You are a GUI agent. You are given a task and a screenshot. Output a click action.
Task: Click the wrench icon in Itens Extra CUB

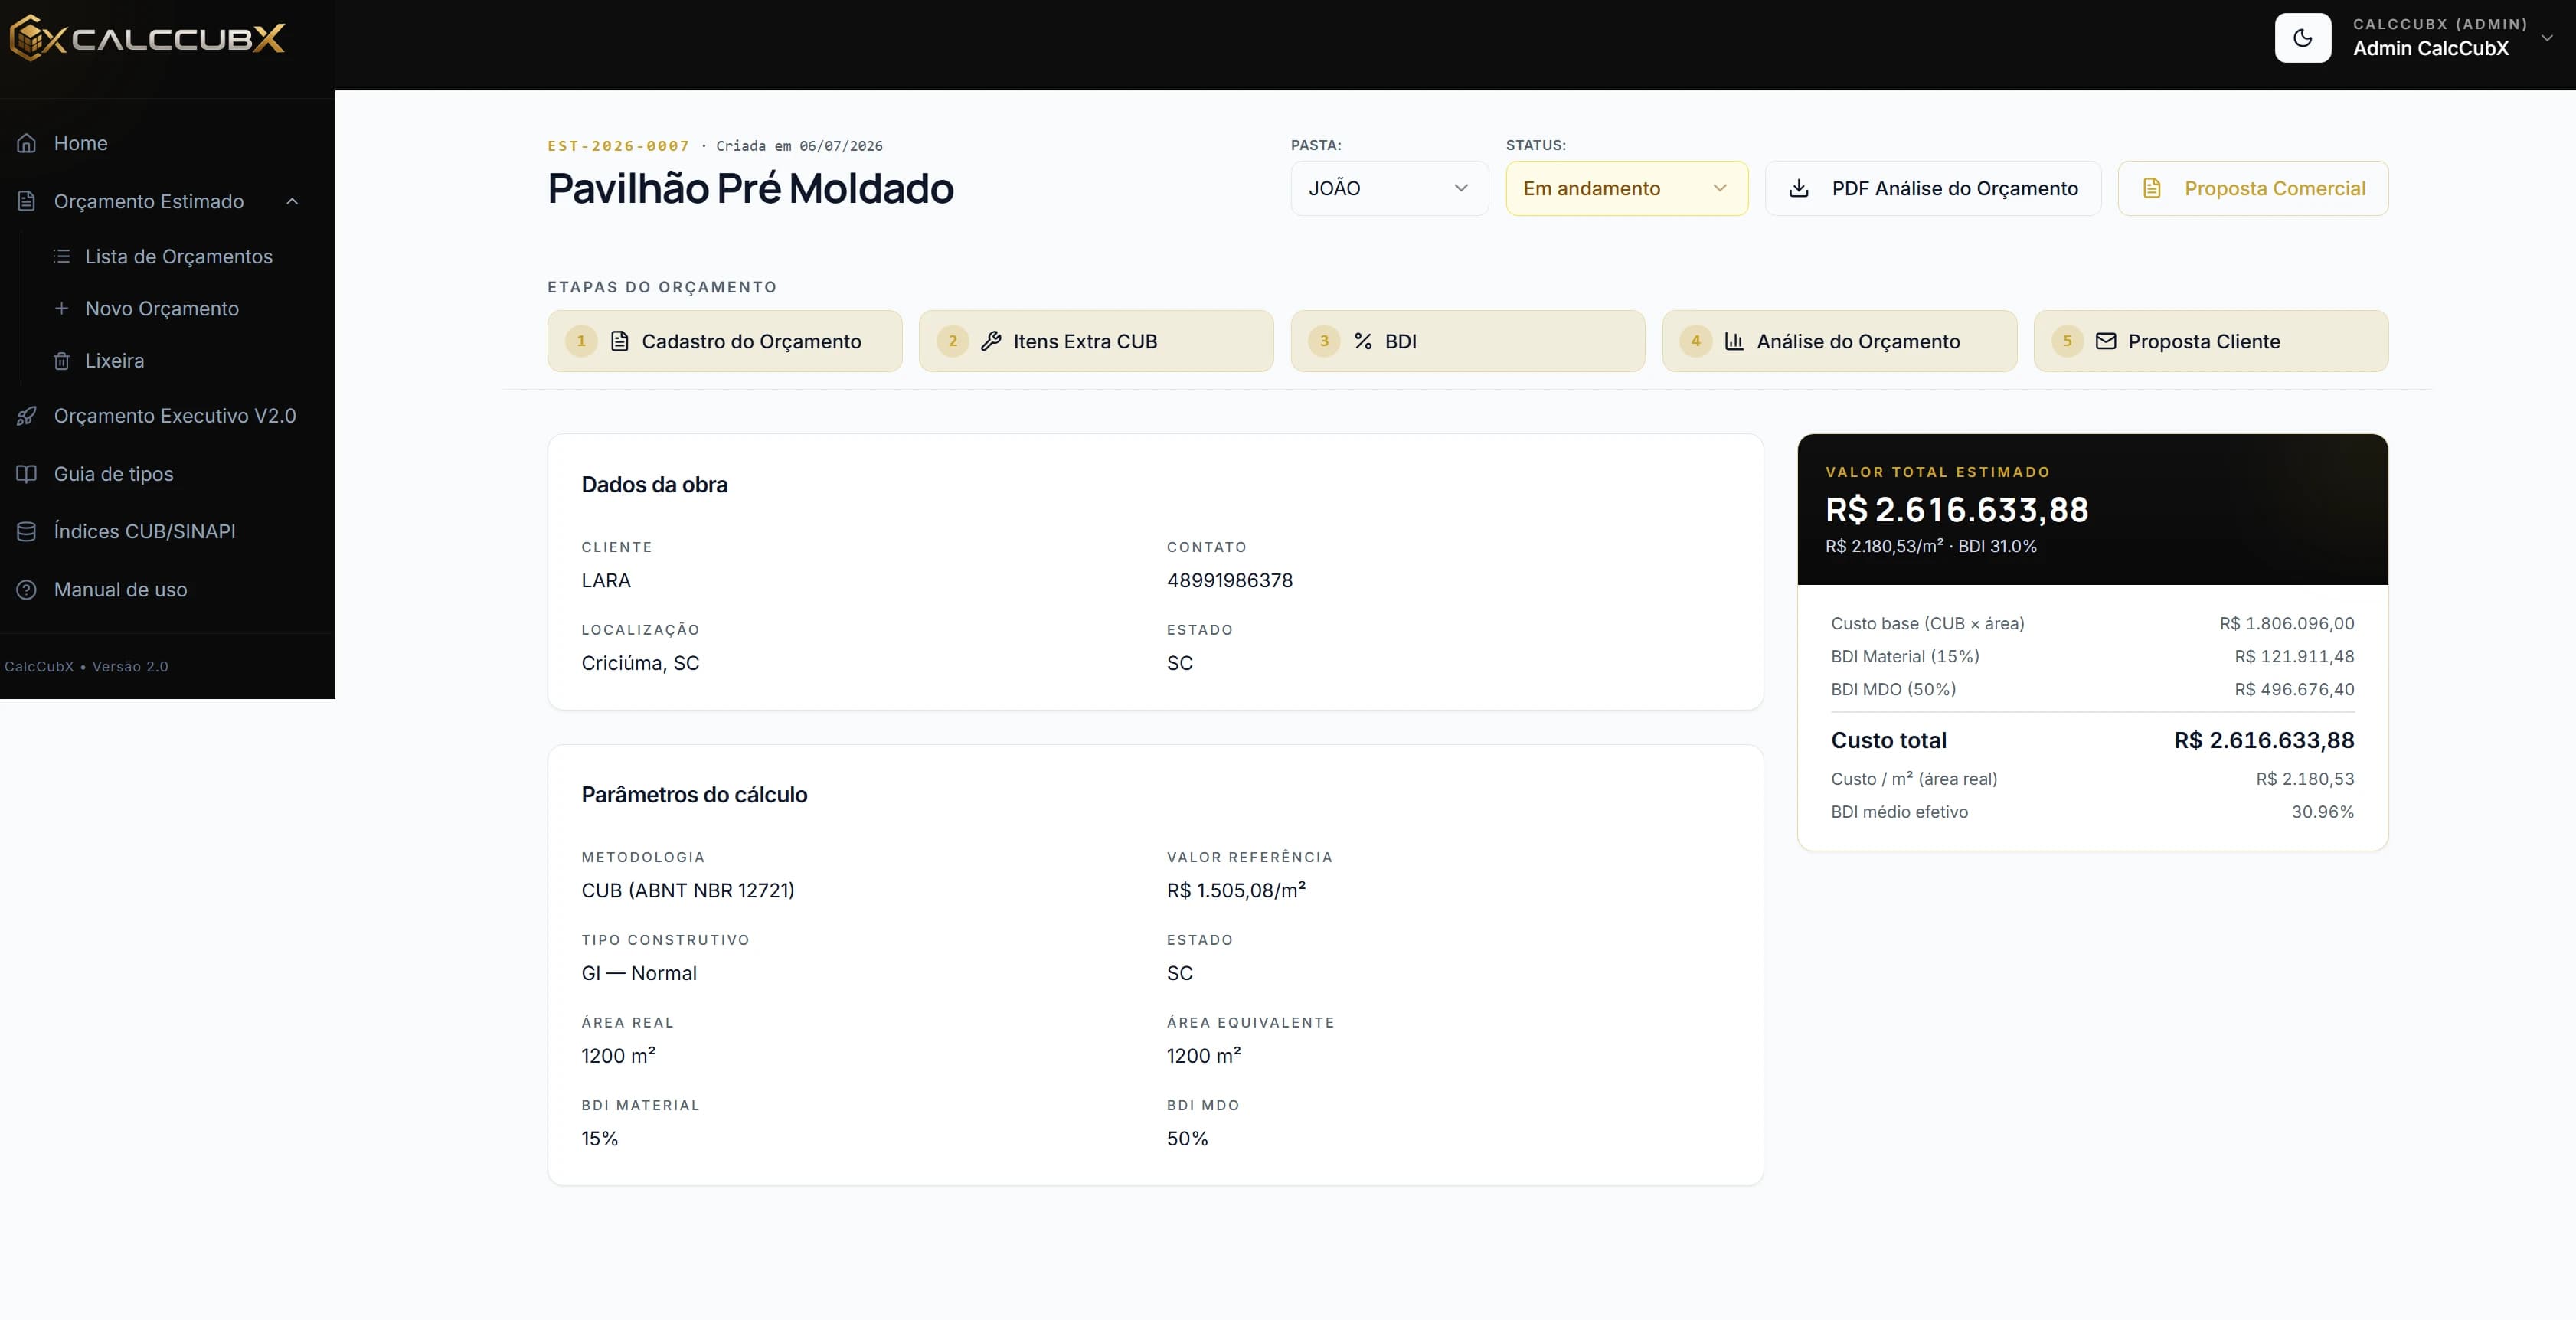pyautogui.click(x=991, y=341)
